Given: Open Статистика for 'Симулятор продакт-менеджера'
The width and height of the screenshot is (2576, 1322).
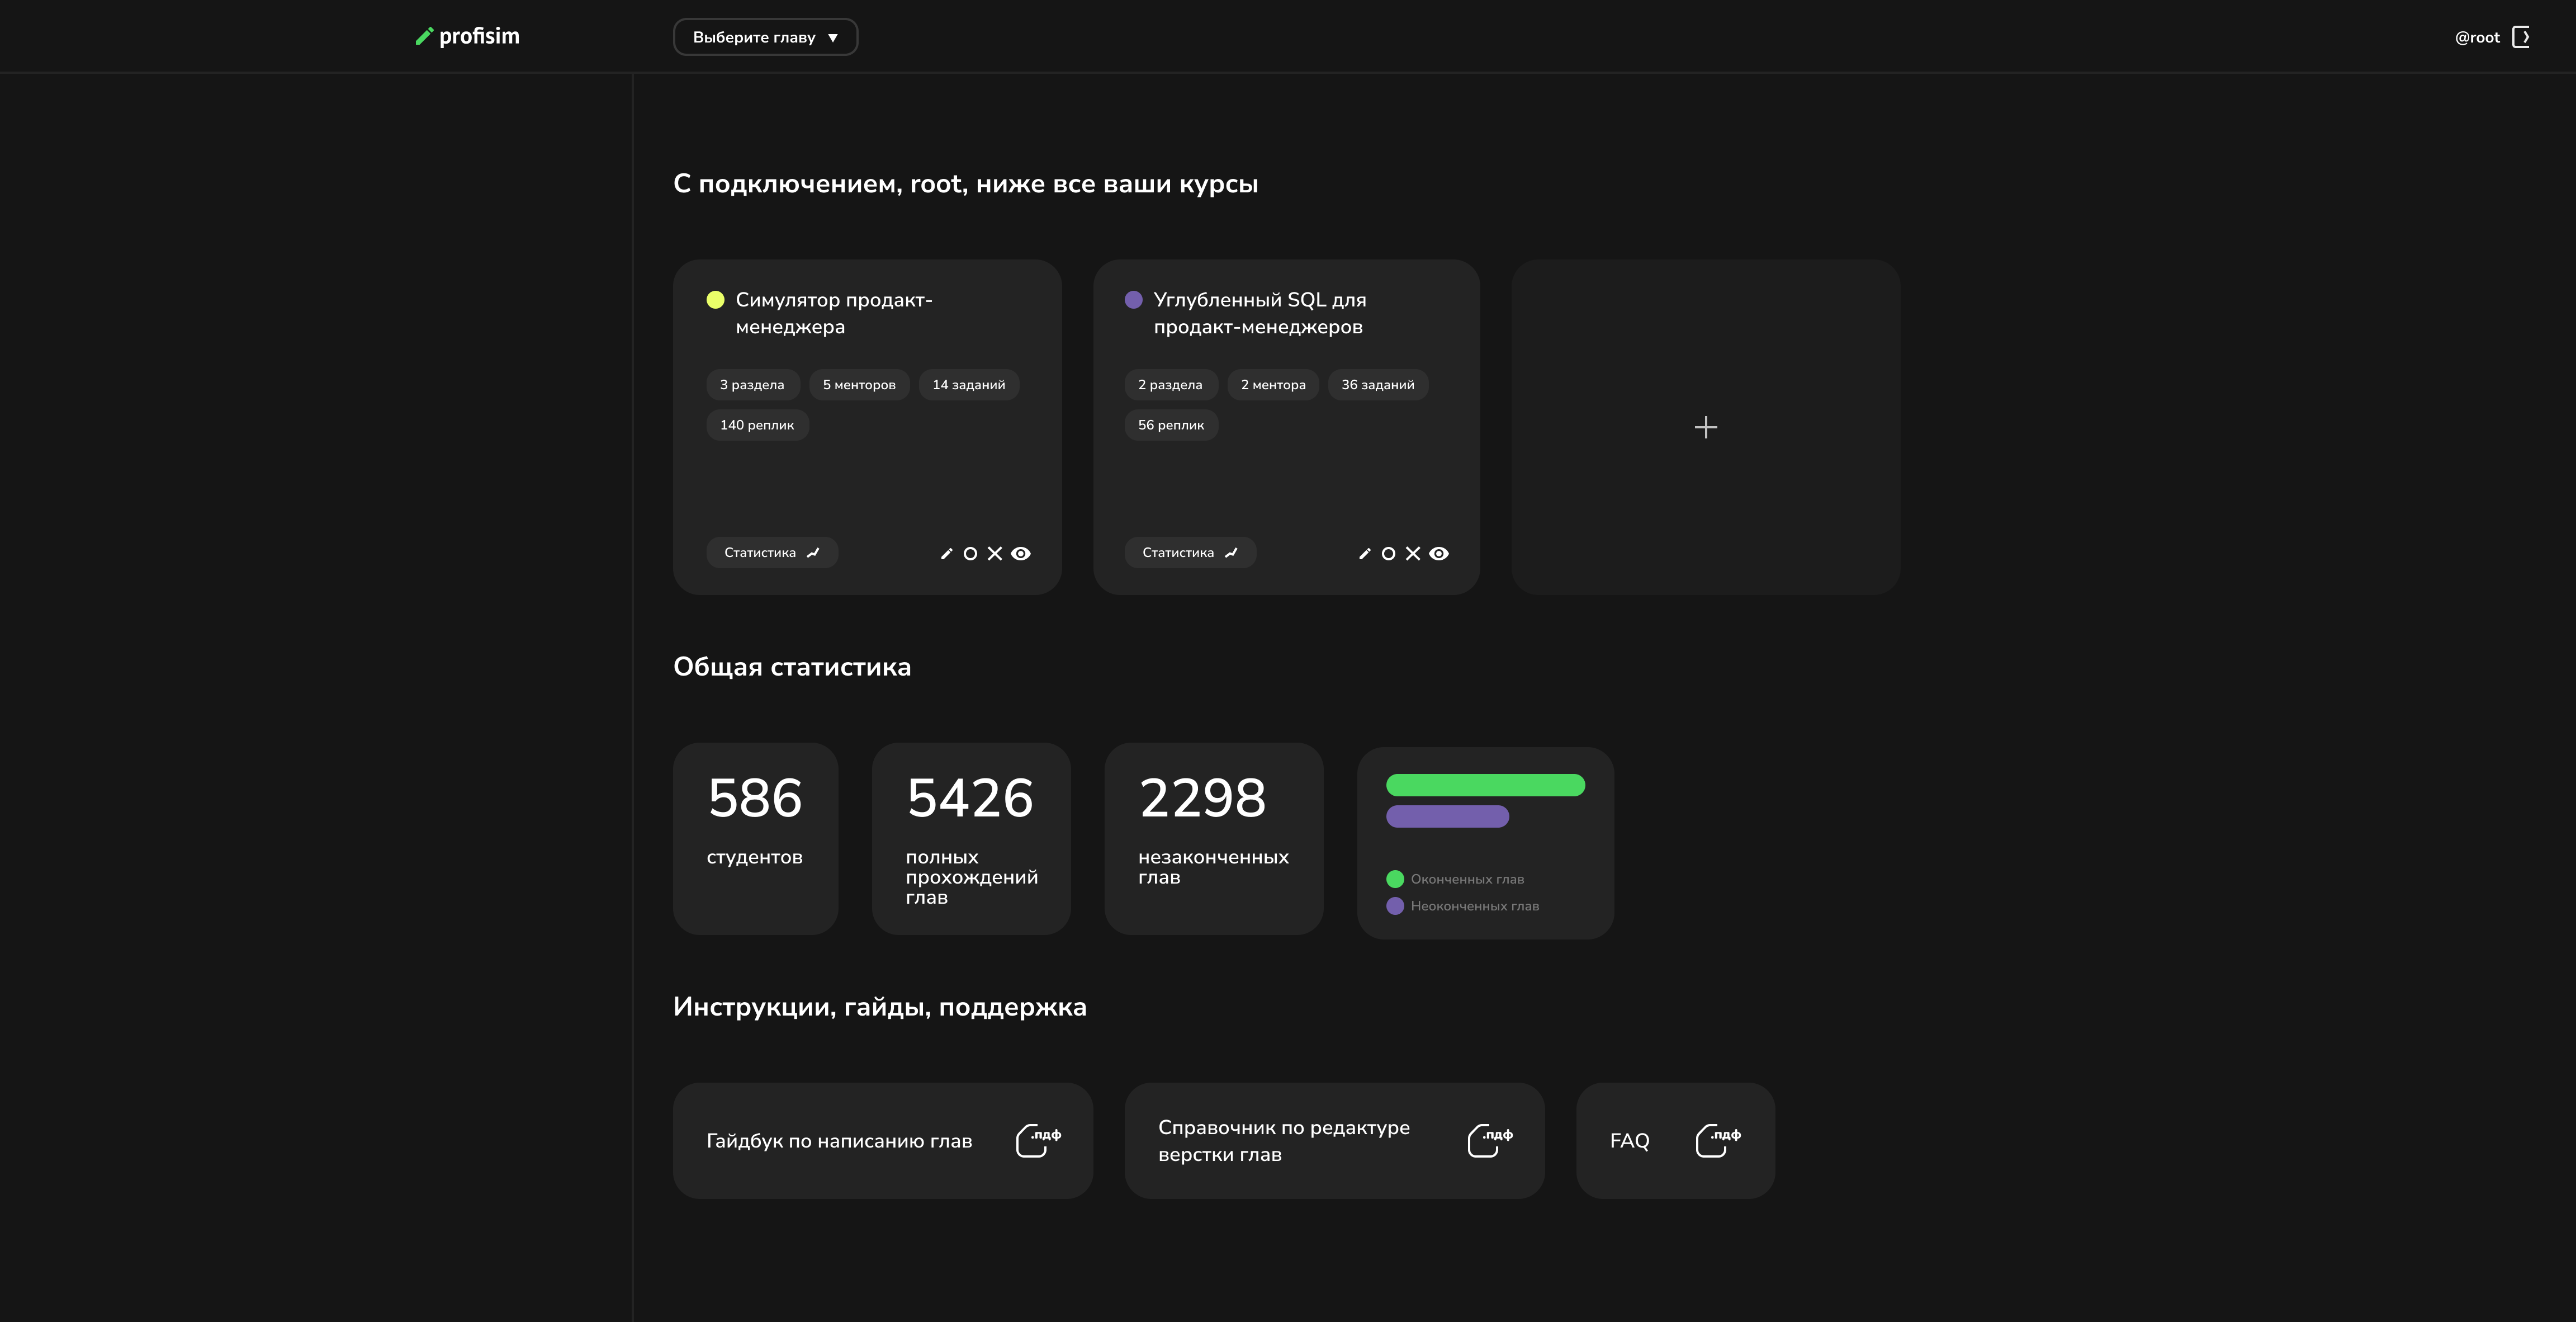Looking at the screenshot, I should click(772, 553).
